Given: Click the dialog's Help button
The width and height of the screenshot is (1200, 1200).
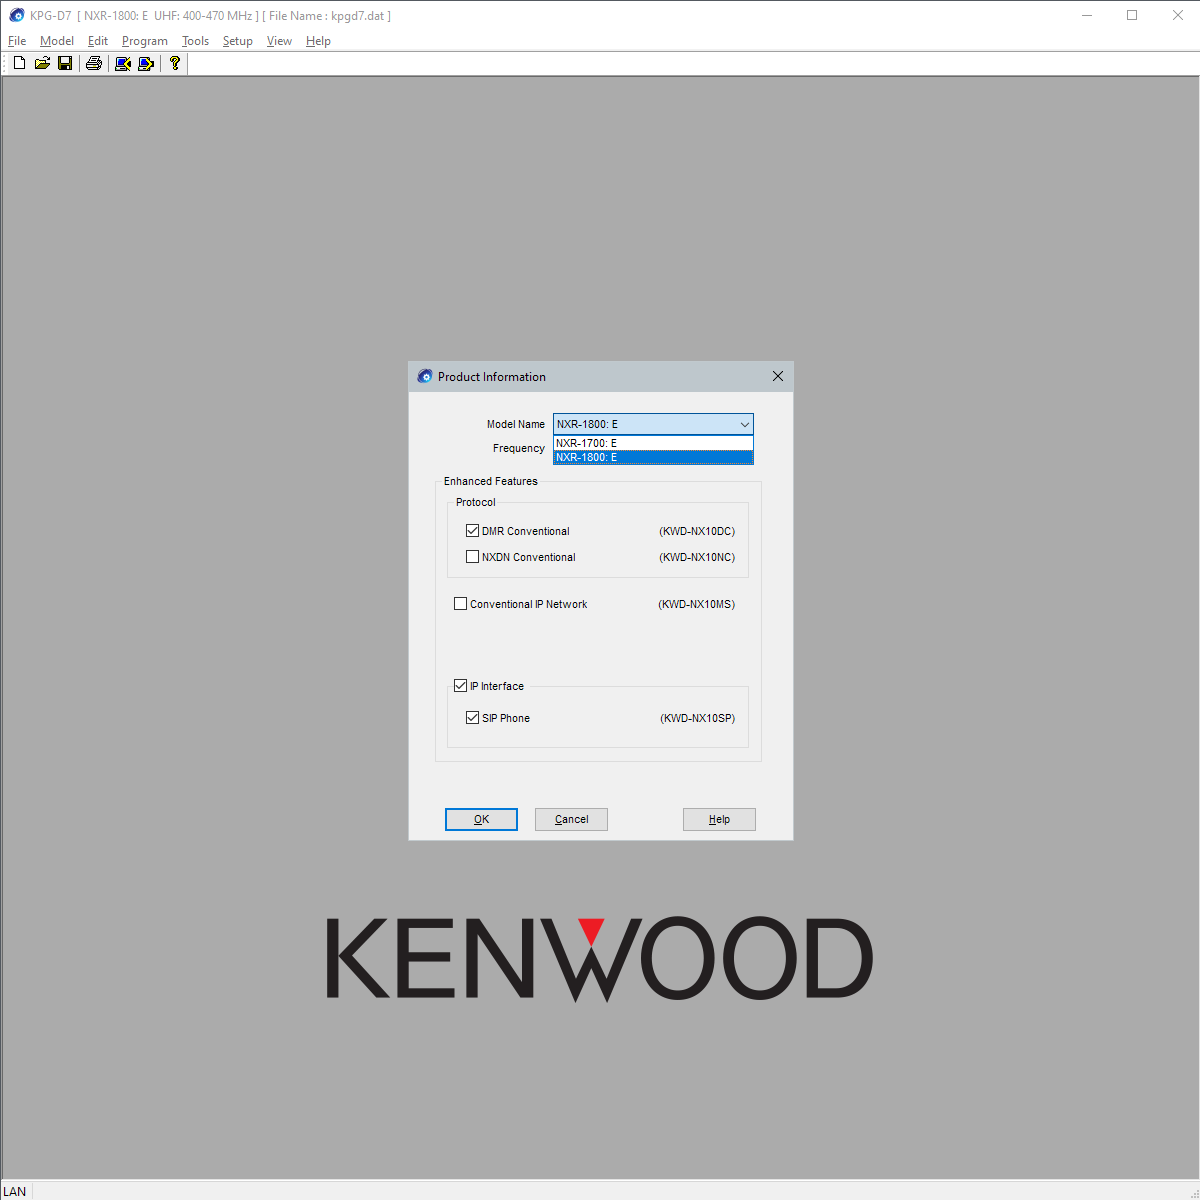Looking at the screenshot, I should point(719,819).
